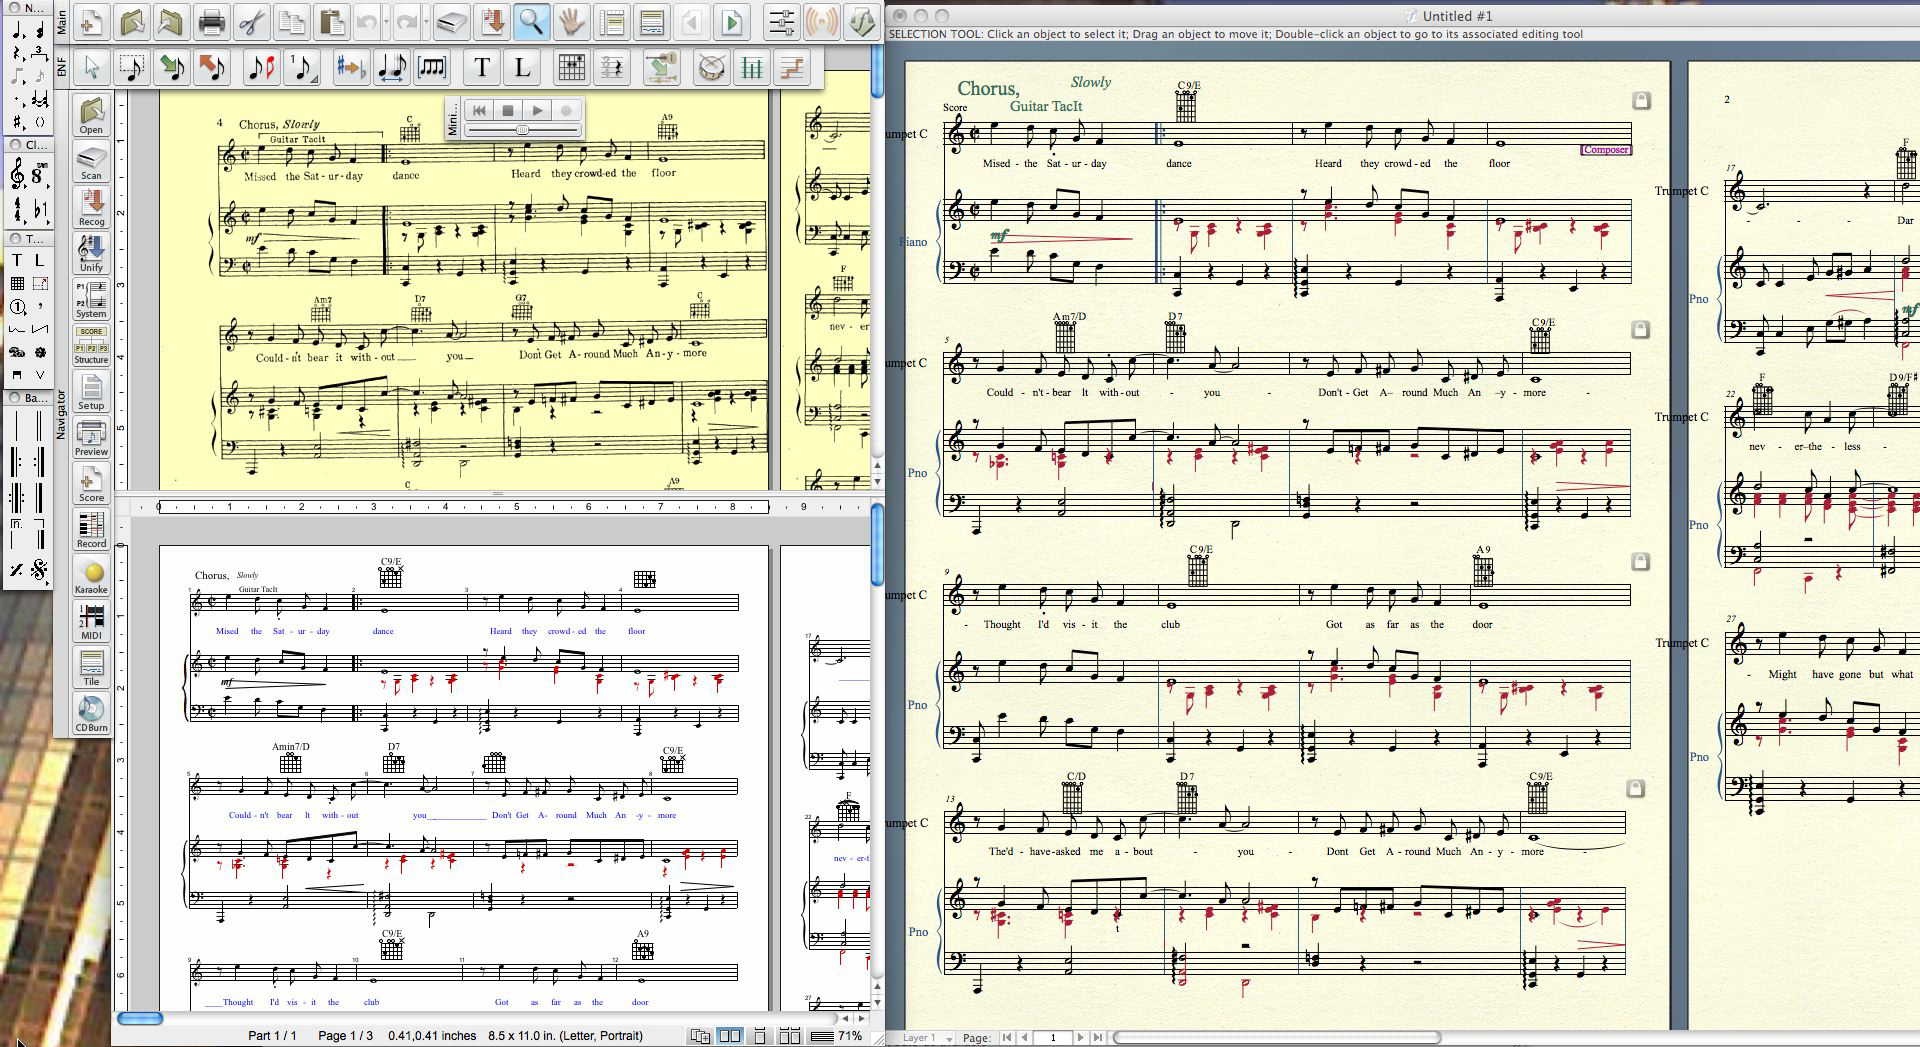
Task: Collapse the Notes palette
Action: tap(15, 7)
